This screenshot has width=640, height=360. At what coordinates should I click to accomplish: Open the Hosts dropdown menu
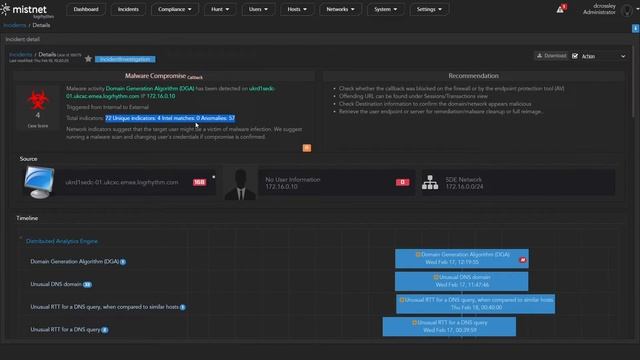[x=297, y=9]
